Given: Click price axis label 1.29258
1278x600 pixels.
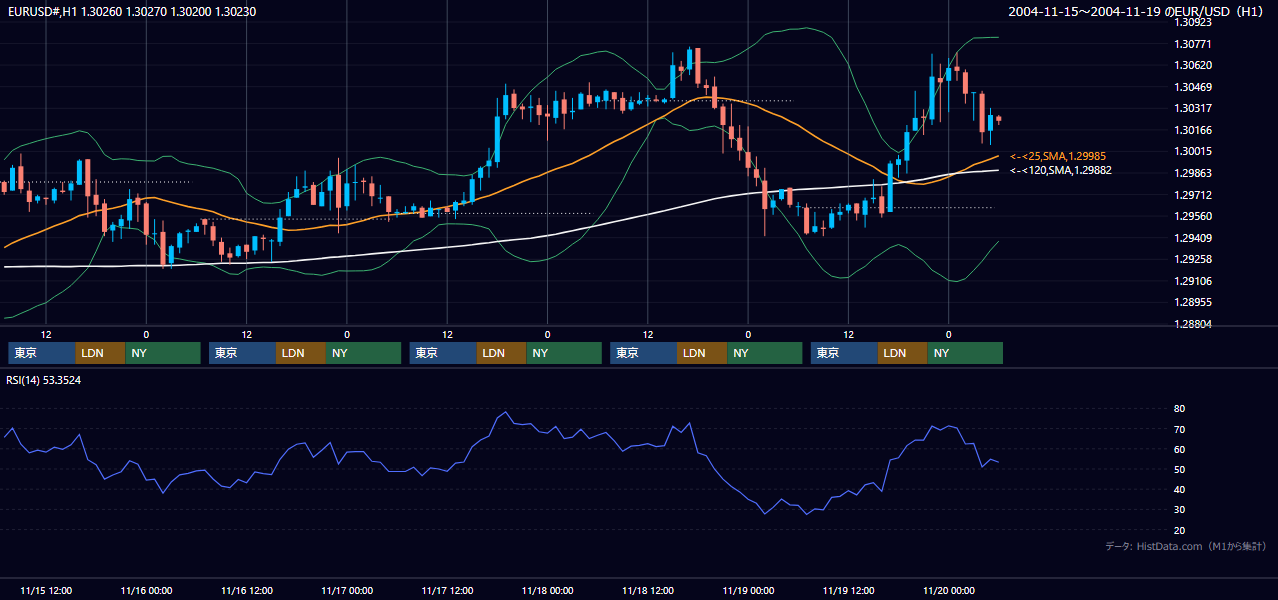Looking at the screenshot, I should click(1195, 259).
